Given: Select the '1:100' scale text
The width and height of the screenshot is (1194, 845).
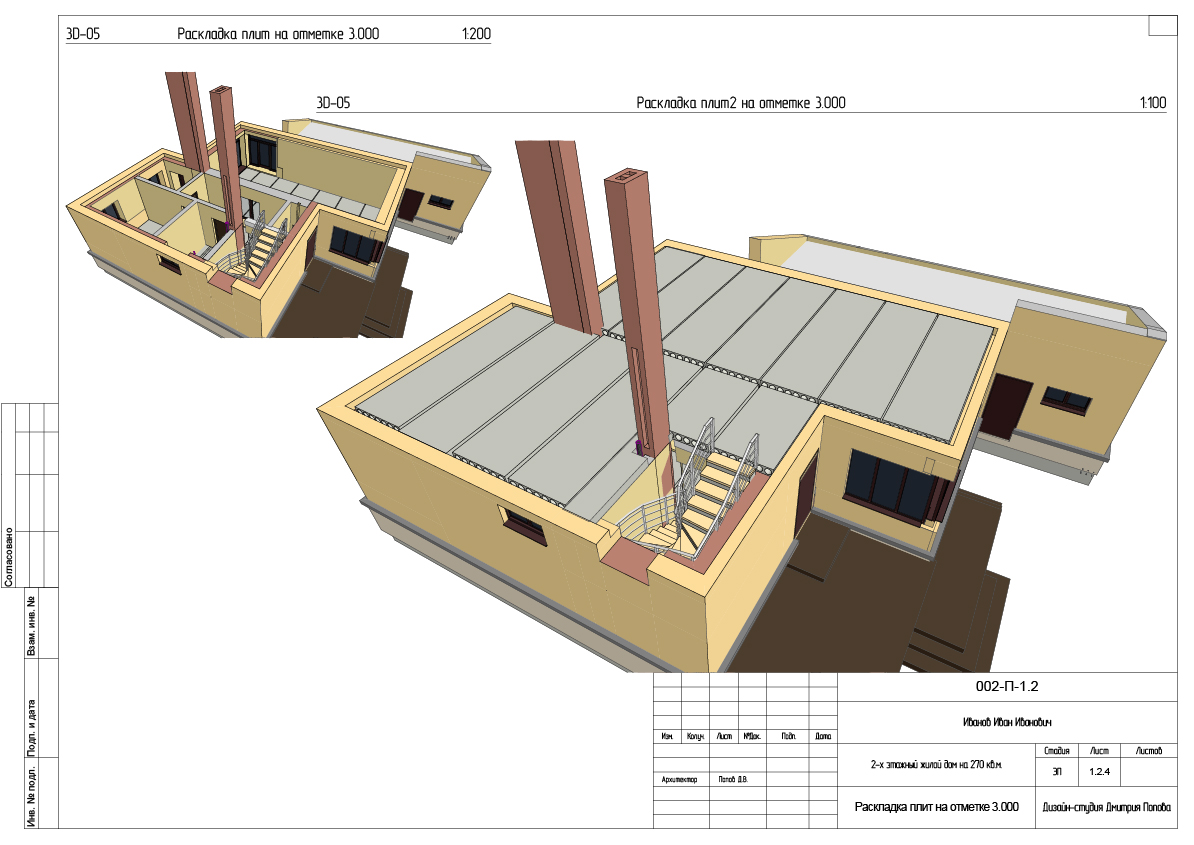Looking at the screenshot, I should point(1153,103).
